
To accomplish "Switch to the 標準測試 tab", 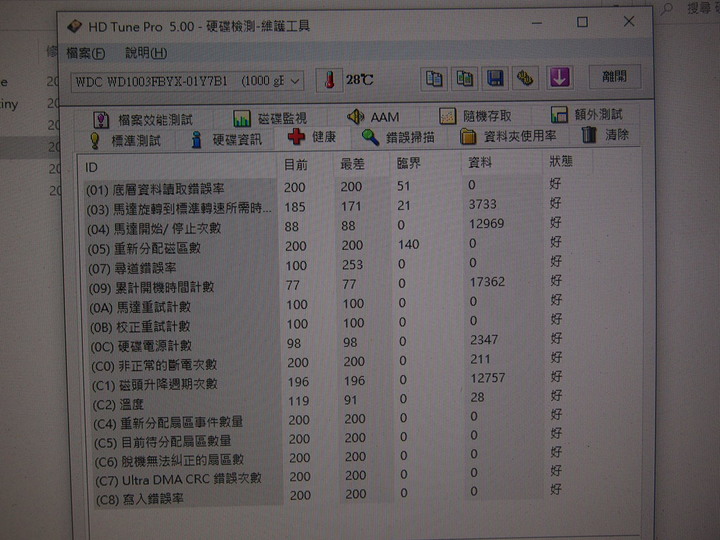I will point(125,141).
